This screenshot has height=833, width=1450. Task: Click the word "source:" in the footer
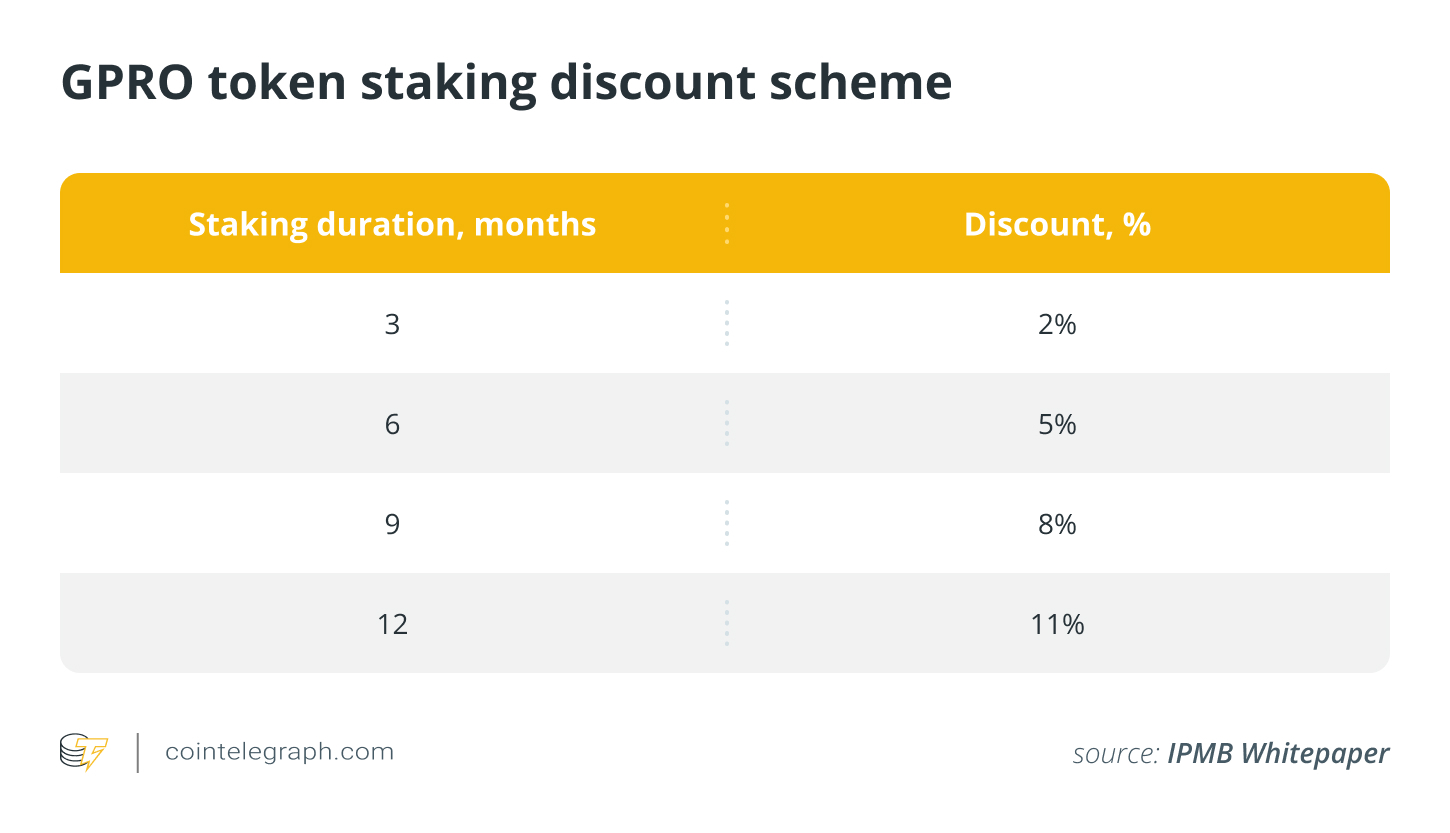[1116, 753]
